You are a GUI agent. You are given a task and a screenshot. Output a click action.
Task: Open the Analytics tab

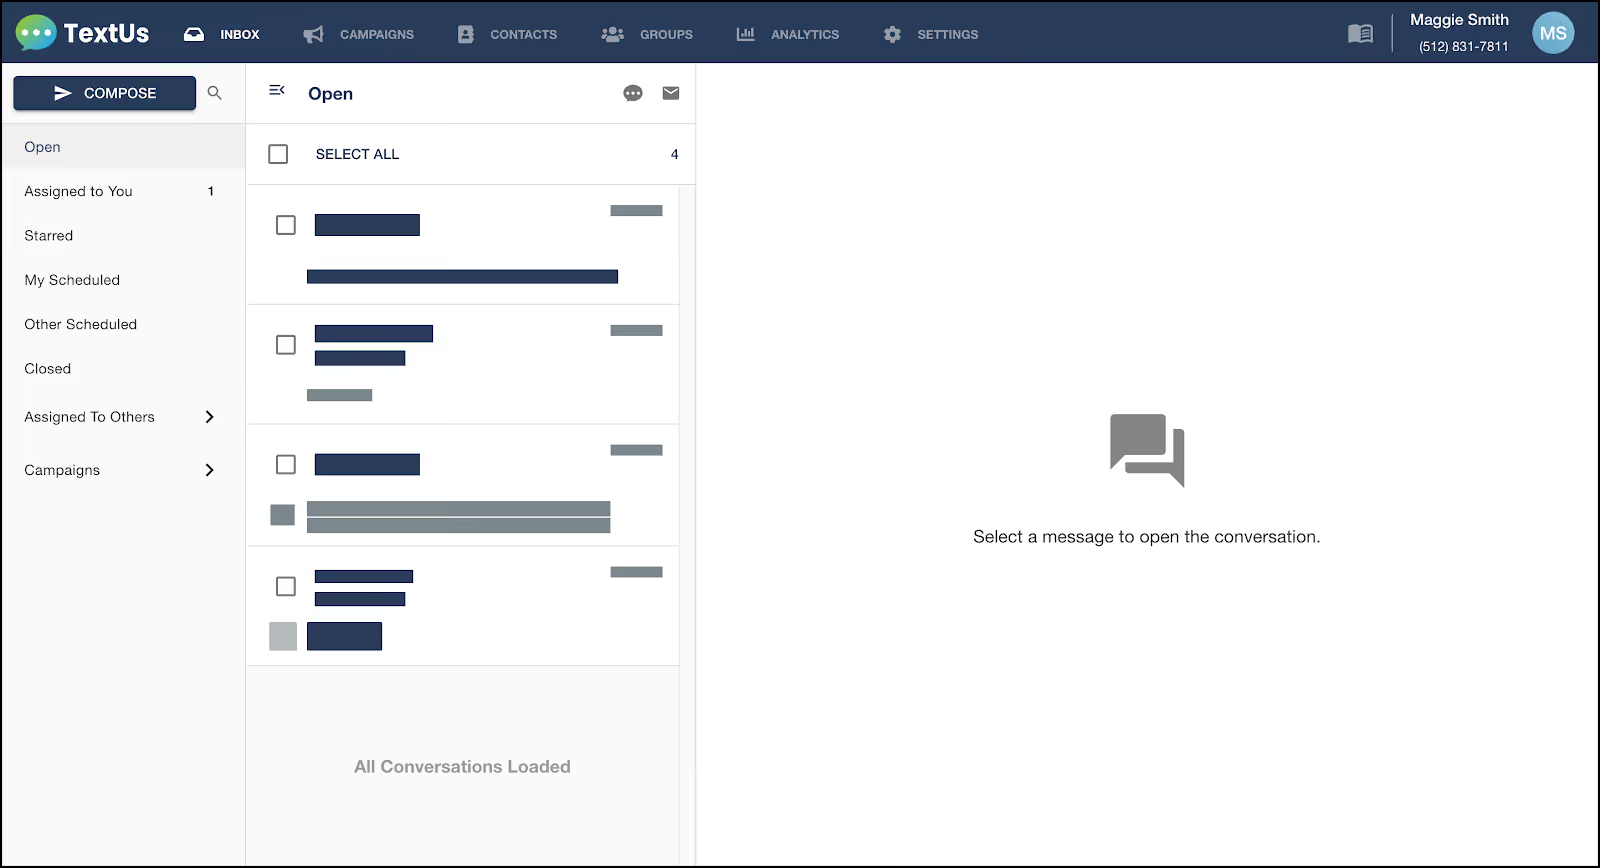click(788, 34)
